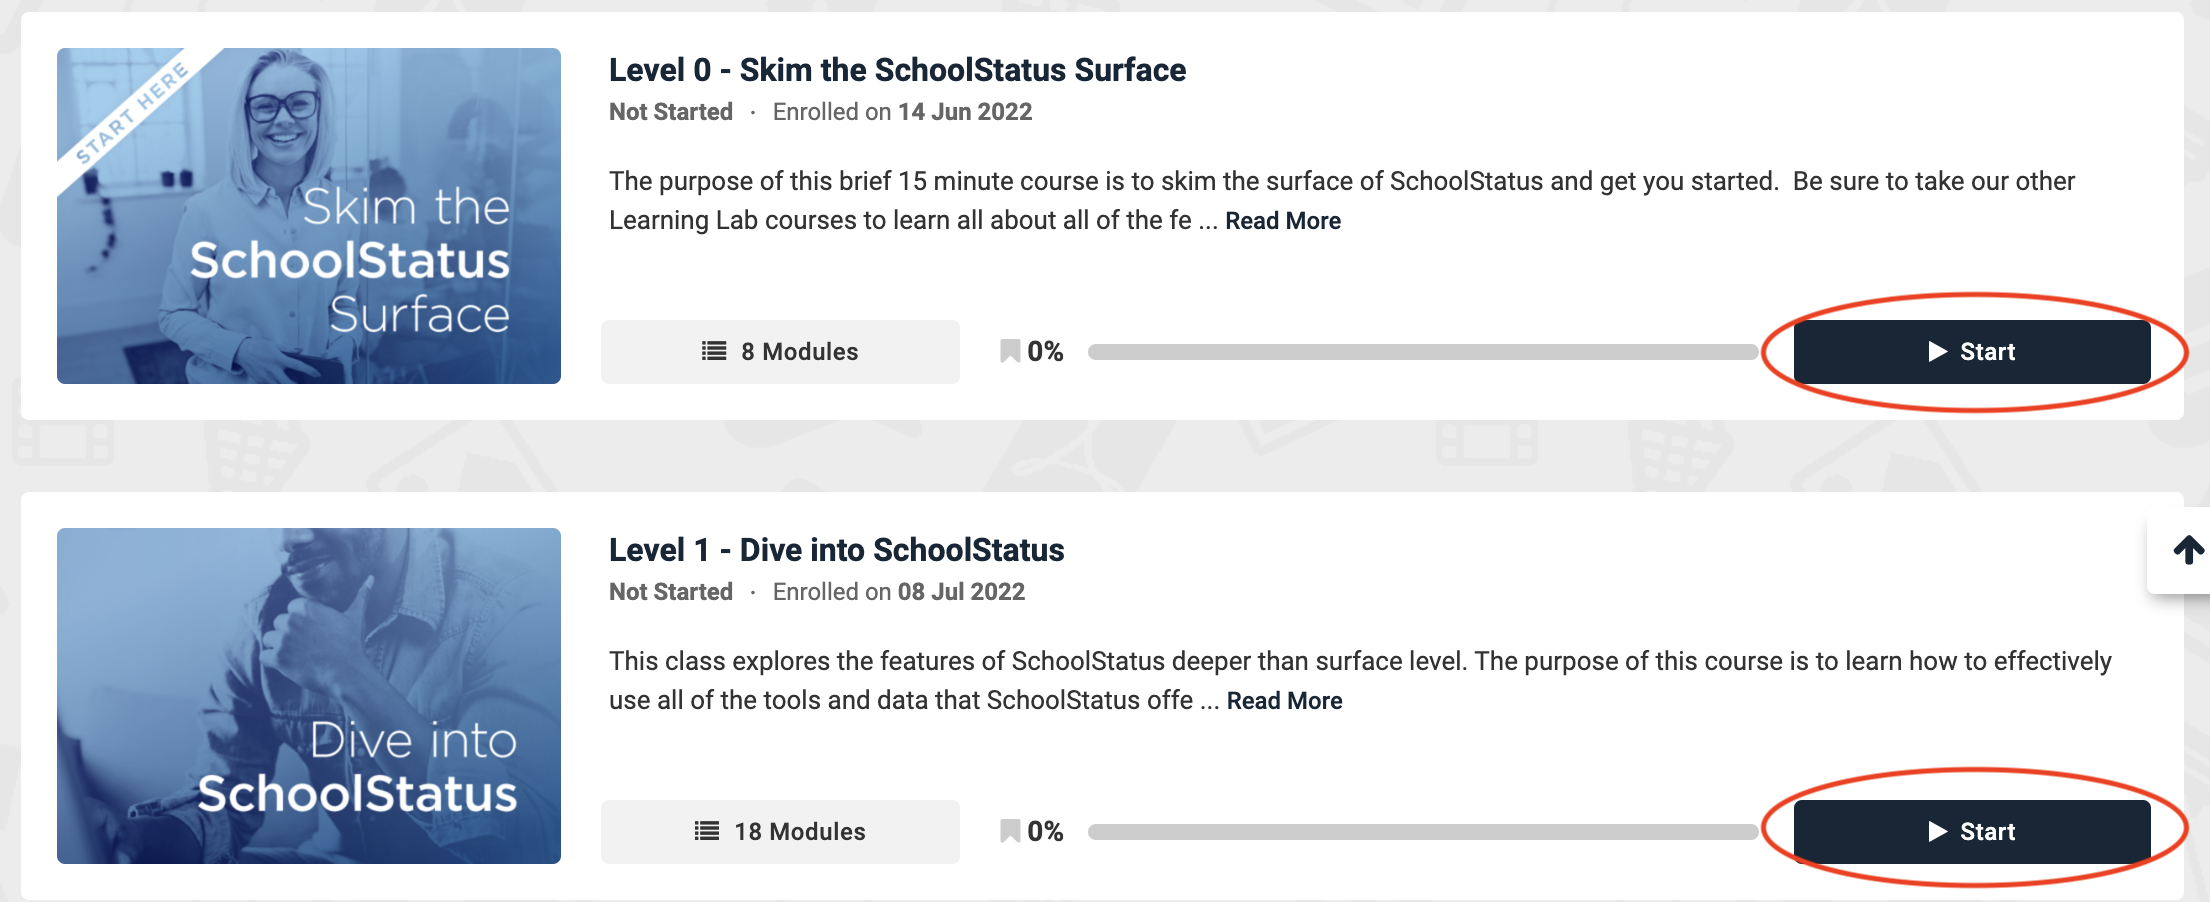Click the play icon inside the Level 1 Start button
This screenshot has height=902, width=2210.
1937,831
